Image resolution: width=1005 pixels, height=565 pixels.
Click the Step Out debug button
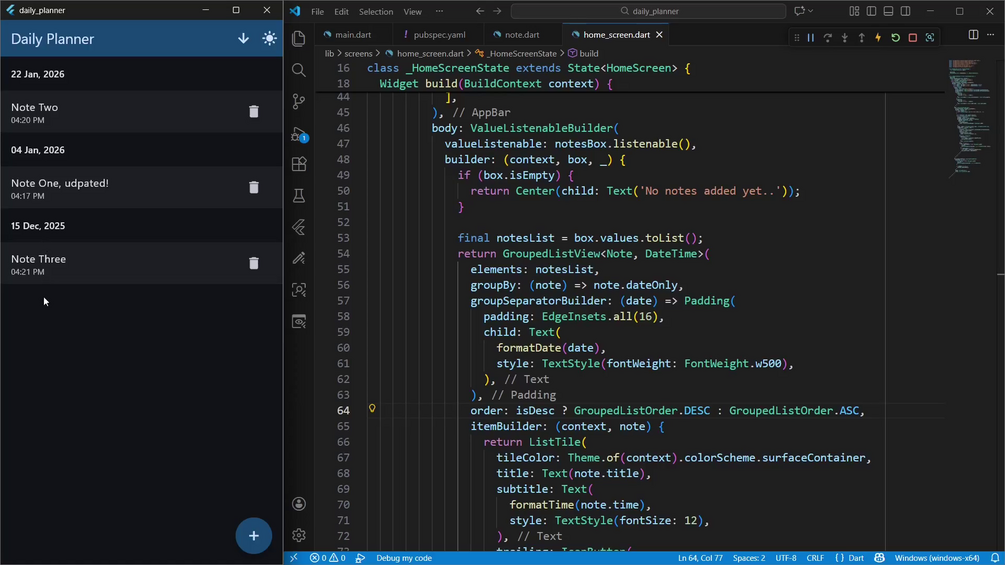(x=861, y=38)
